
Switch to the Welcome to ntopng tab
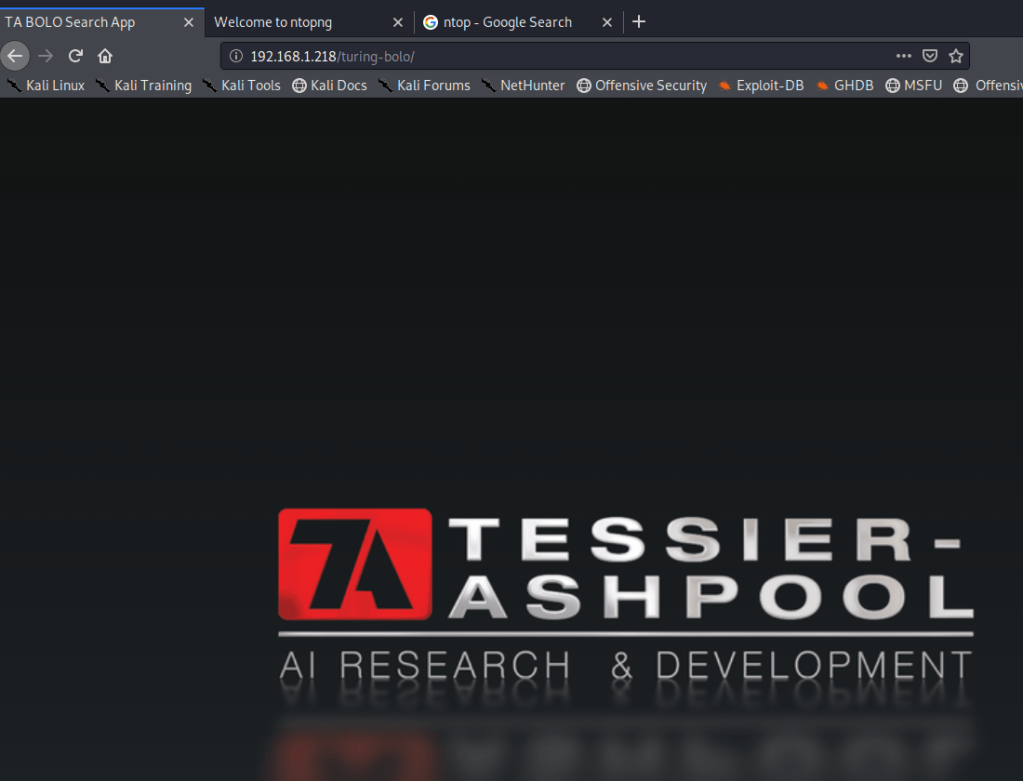click(x=290, y=22)
